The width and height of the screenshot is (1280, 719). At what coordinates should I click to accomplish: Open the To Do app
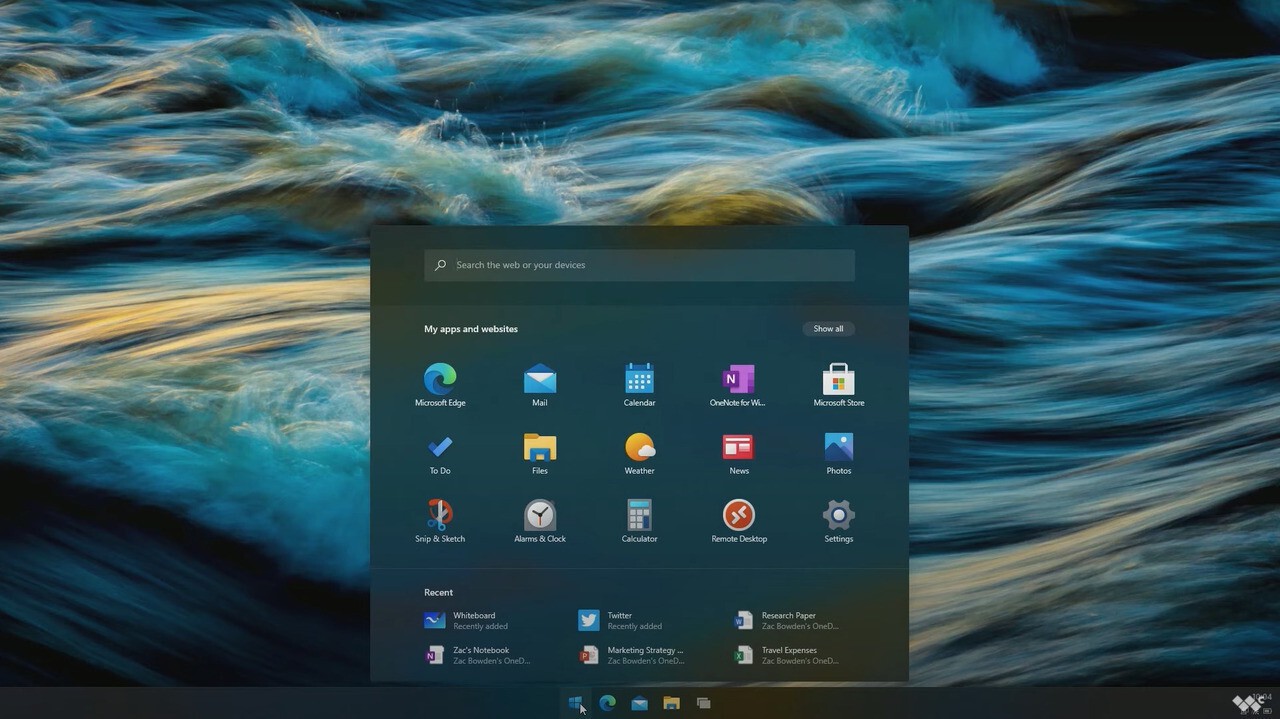pos(440,453)
